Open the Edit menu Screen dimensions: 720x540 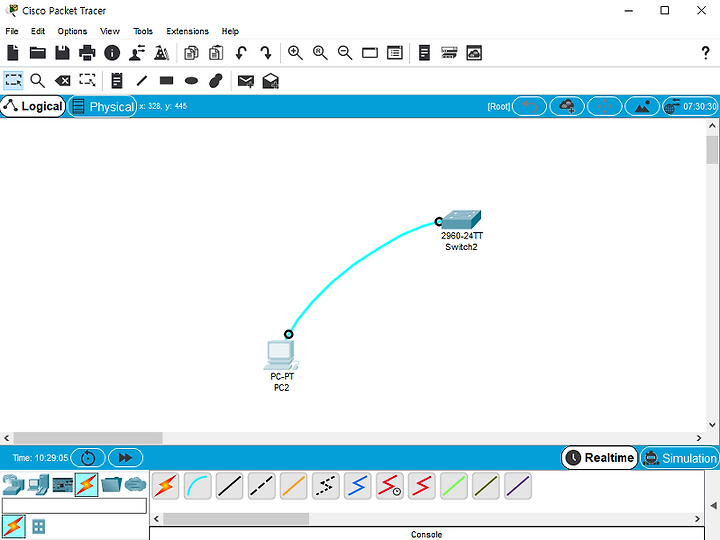tap(38, 31)
